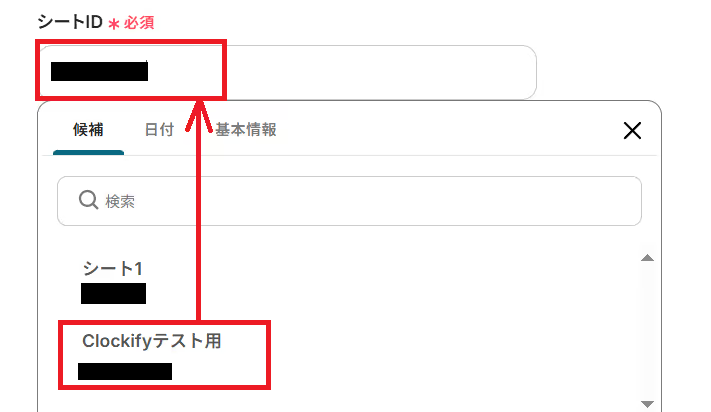Close the candidate panel with the X icon
This screenshot has height=412, width=711.
click(x=632, y=131)
